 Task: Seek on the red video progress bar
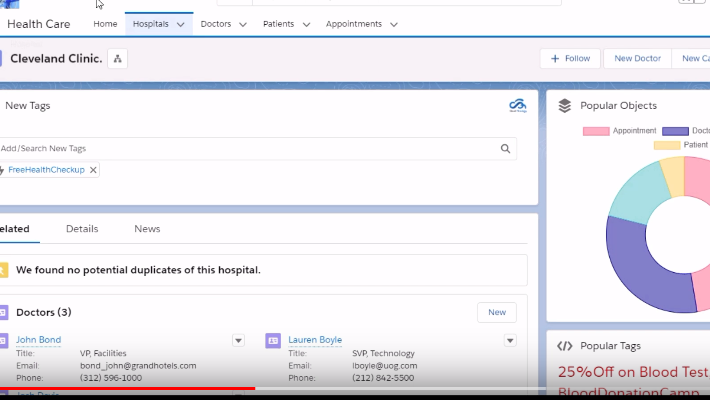(127, 388)
